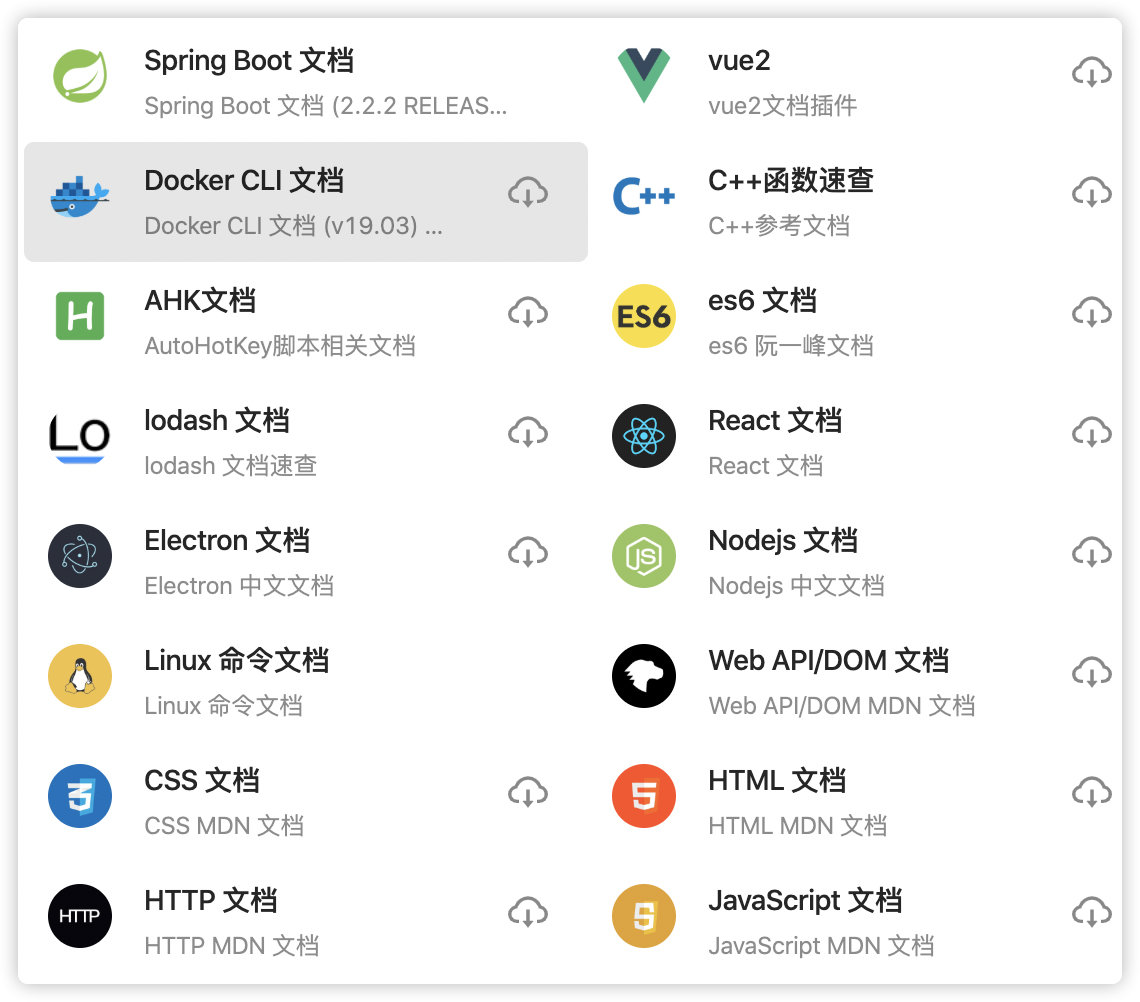The height and width of the screenshot is (1002, 1140).
Task: Select the Docker CLI 文档 title
Action: pyautogui.click(x=244, y=180)
